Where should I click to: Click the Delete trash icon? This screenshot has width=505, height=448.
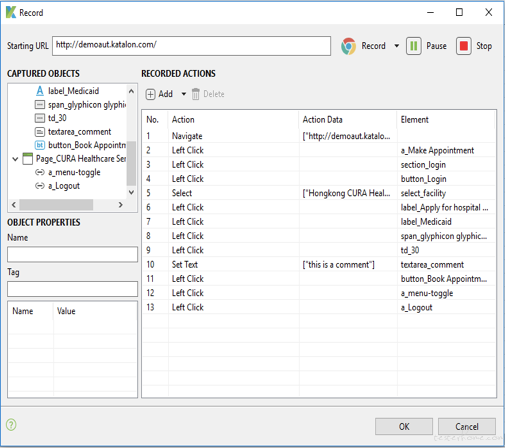point(196,94)
